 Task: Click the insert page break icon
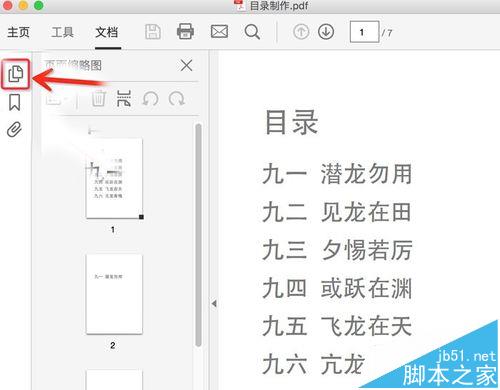(x=124, y=99)
